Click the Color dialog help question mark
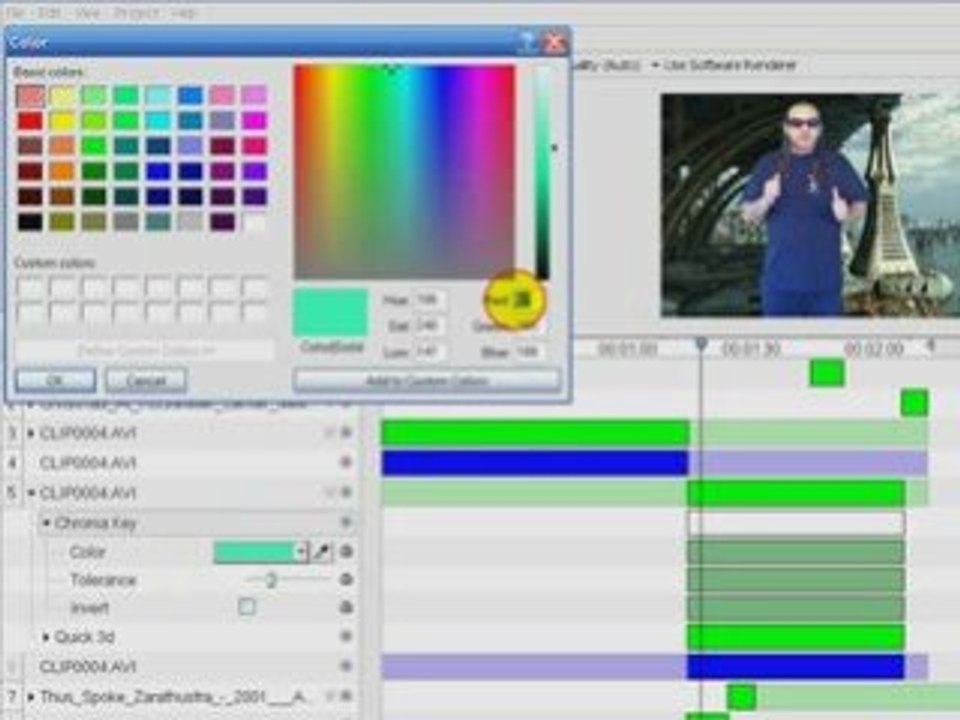 pyautogui.click(x=527, y=42)
